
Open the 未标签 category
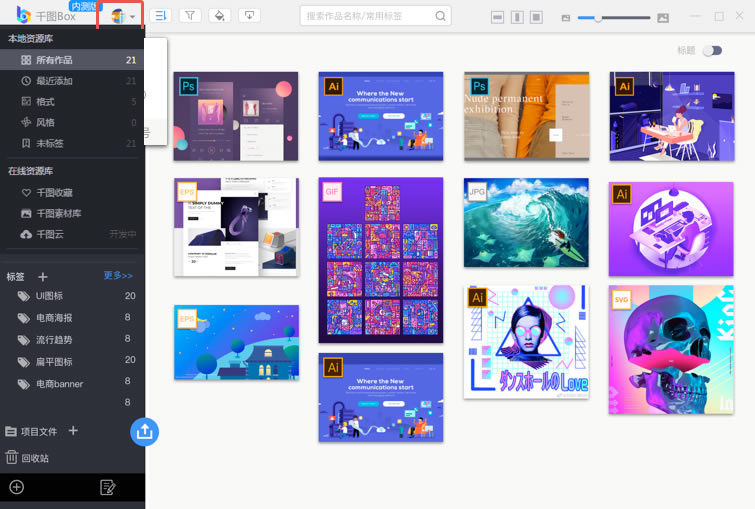click(72, 143)
